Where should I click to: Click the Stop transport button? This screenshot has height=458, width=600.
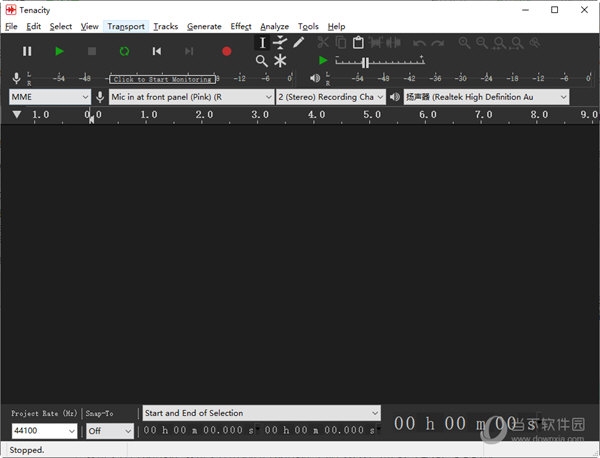(x=92, y=51)
